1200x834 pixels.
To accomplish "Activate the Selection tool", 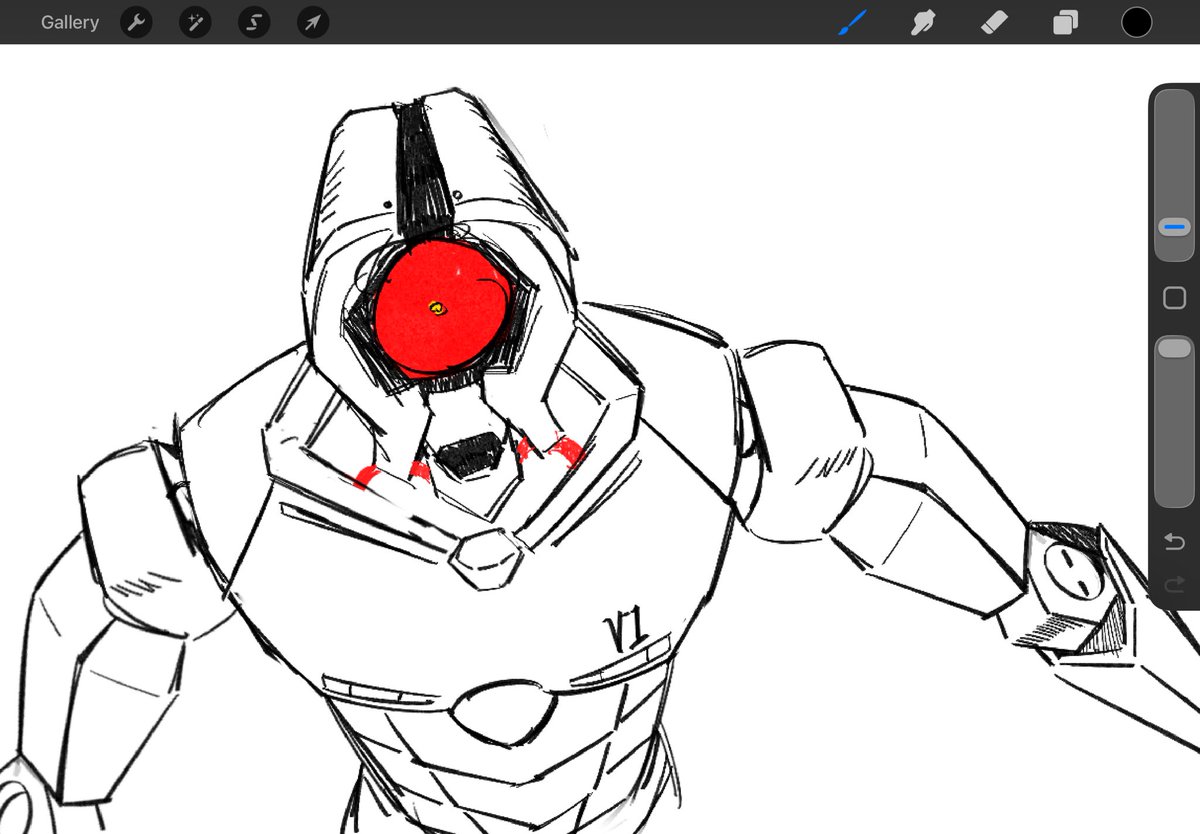I will pyautogui.click(x=254, y=22).
